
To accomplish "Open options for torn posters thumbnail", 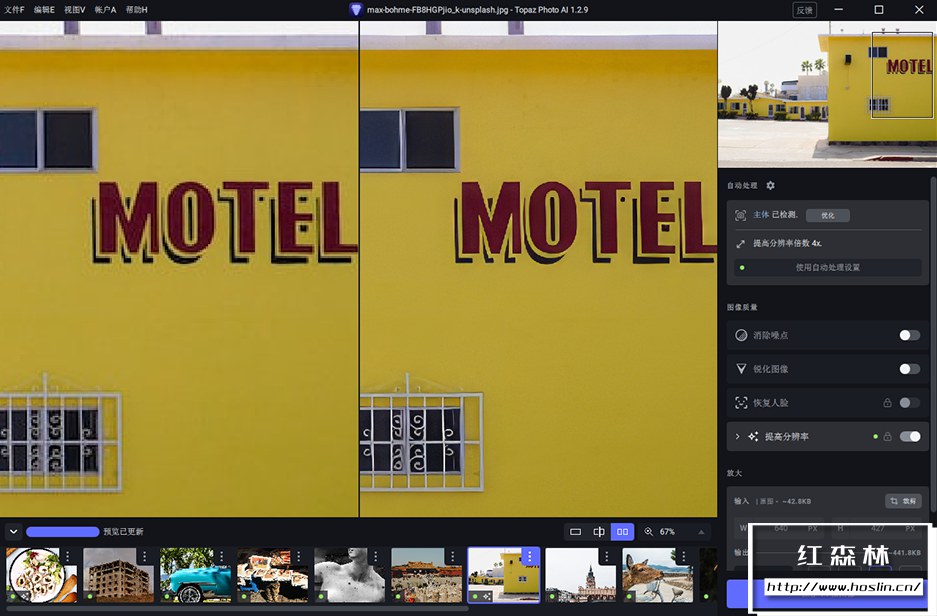I will (x=299, y=557).
